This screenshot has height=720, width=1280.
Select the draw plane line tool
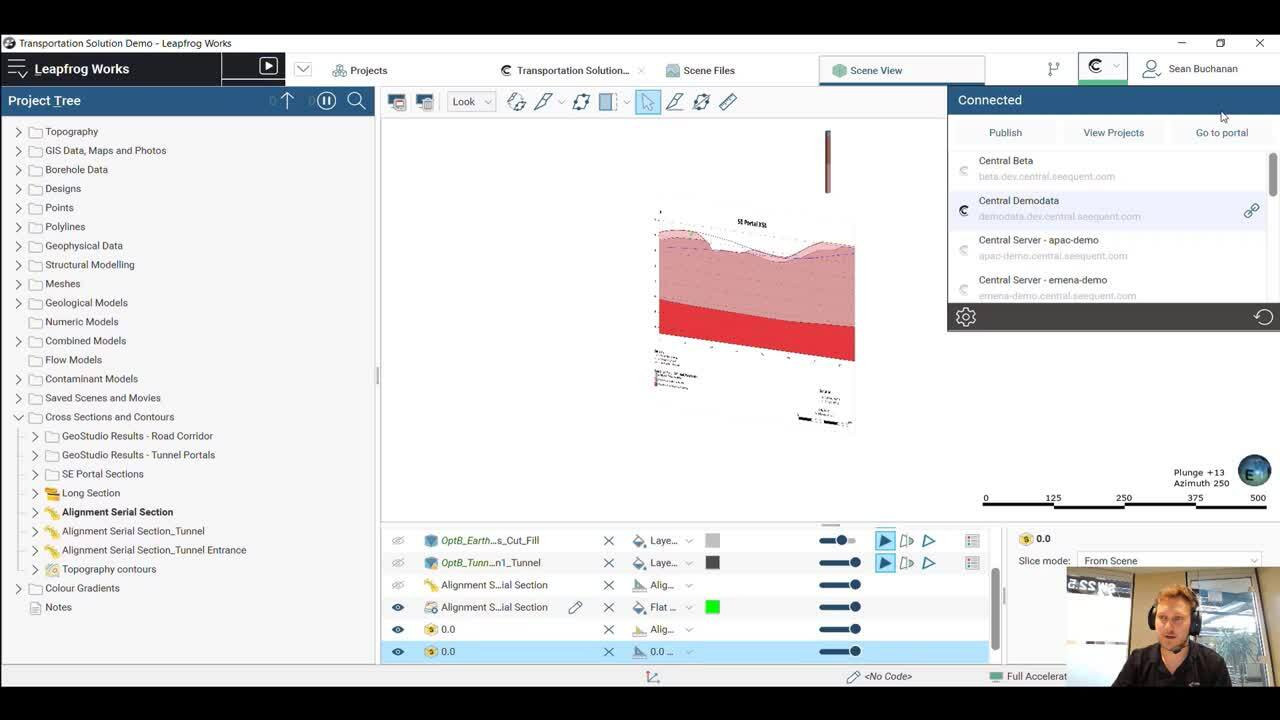[x=675, y=102]
